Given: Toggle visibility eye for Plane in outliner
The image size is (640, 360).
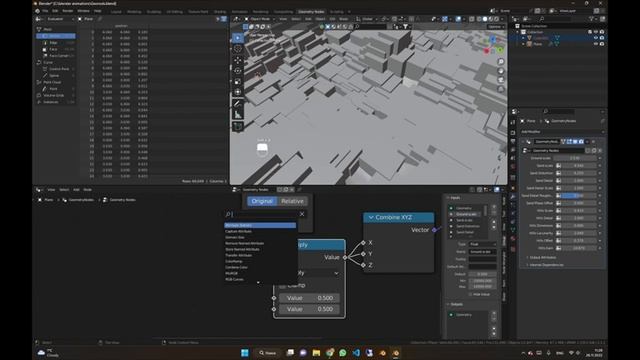Looking at the screenshot, I should pyautogui.click(x=596, y=44).
